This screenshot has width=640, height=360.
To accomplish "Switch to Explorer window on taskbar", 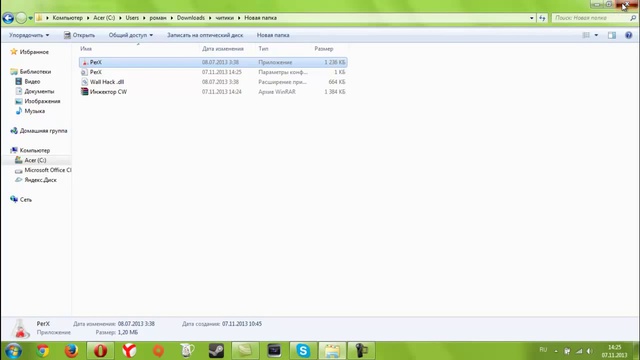I will coord(332,351).
